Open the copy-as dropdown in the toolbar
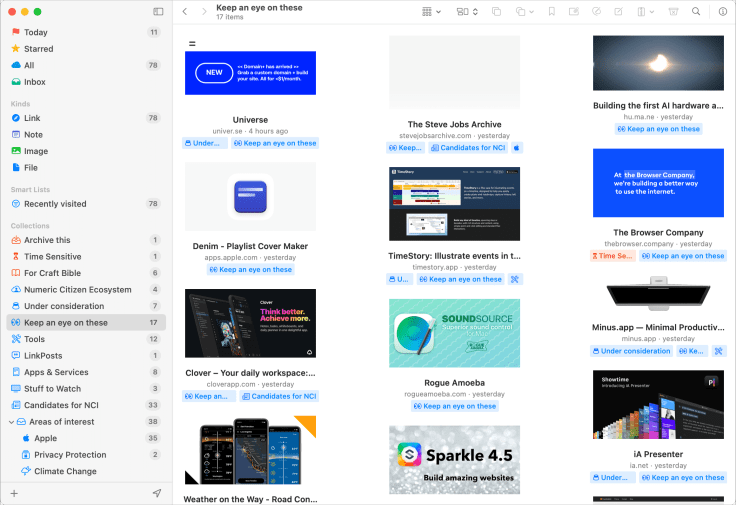The image size is (736, 505). (524, 12)
